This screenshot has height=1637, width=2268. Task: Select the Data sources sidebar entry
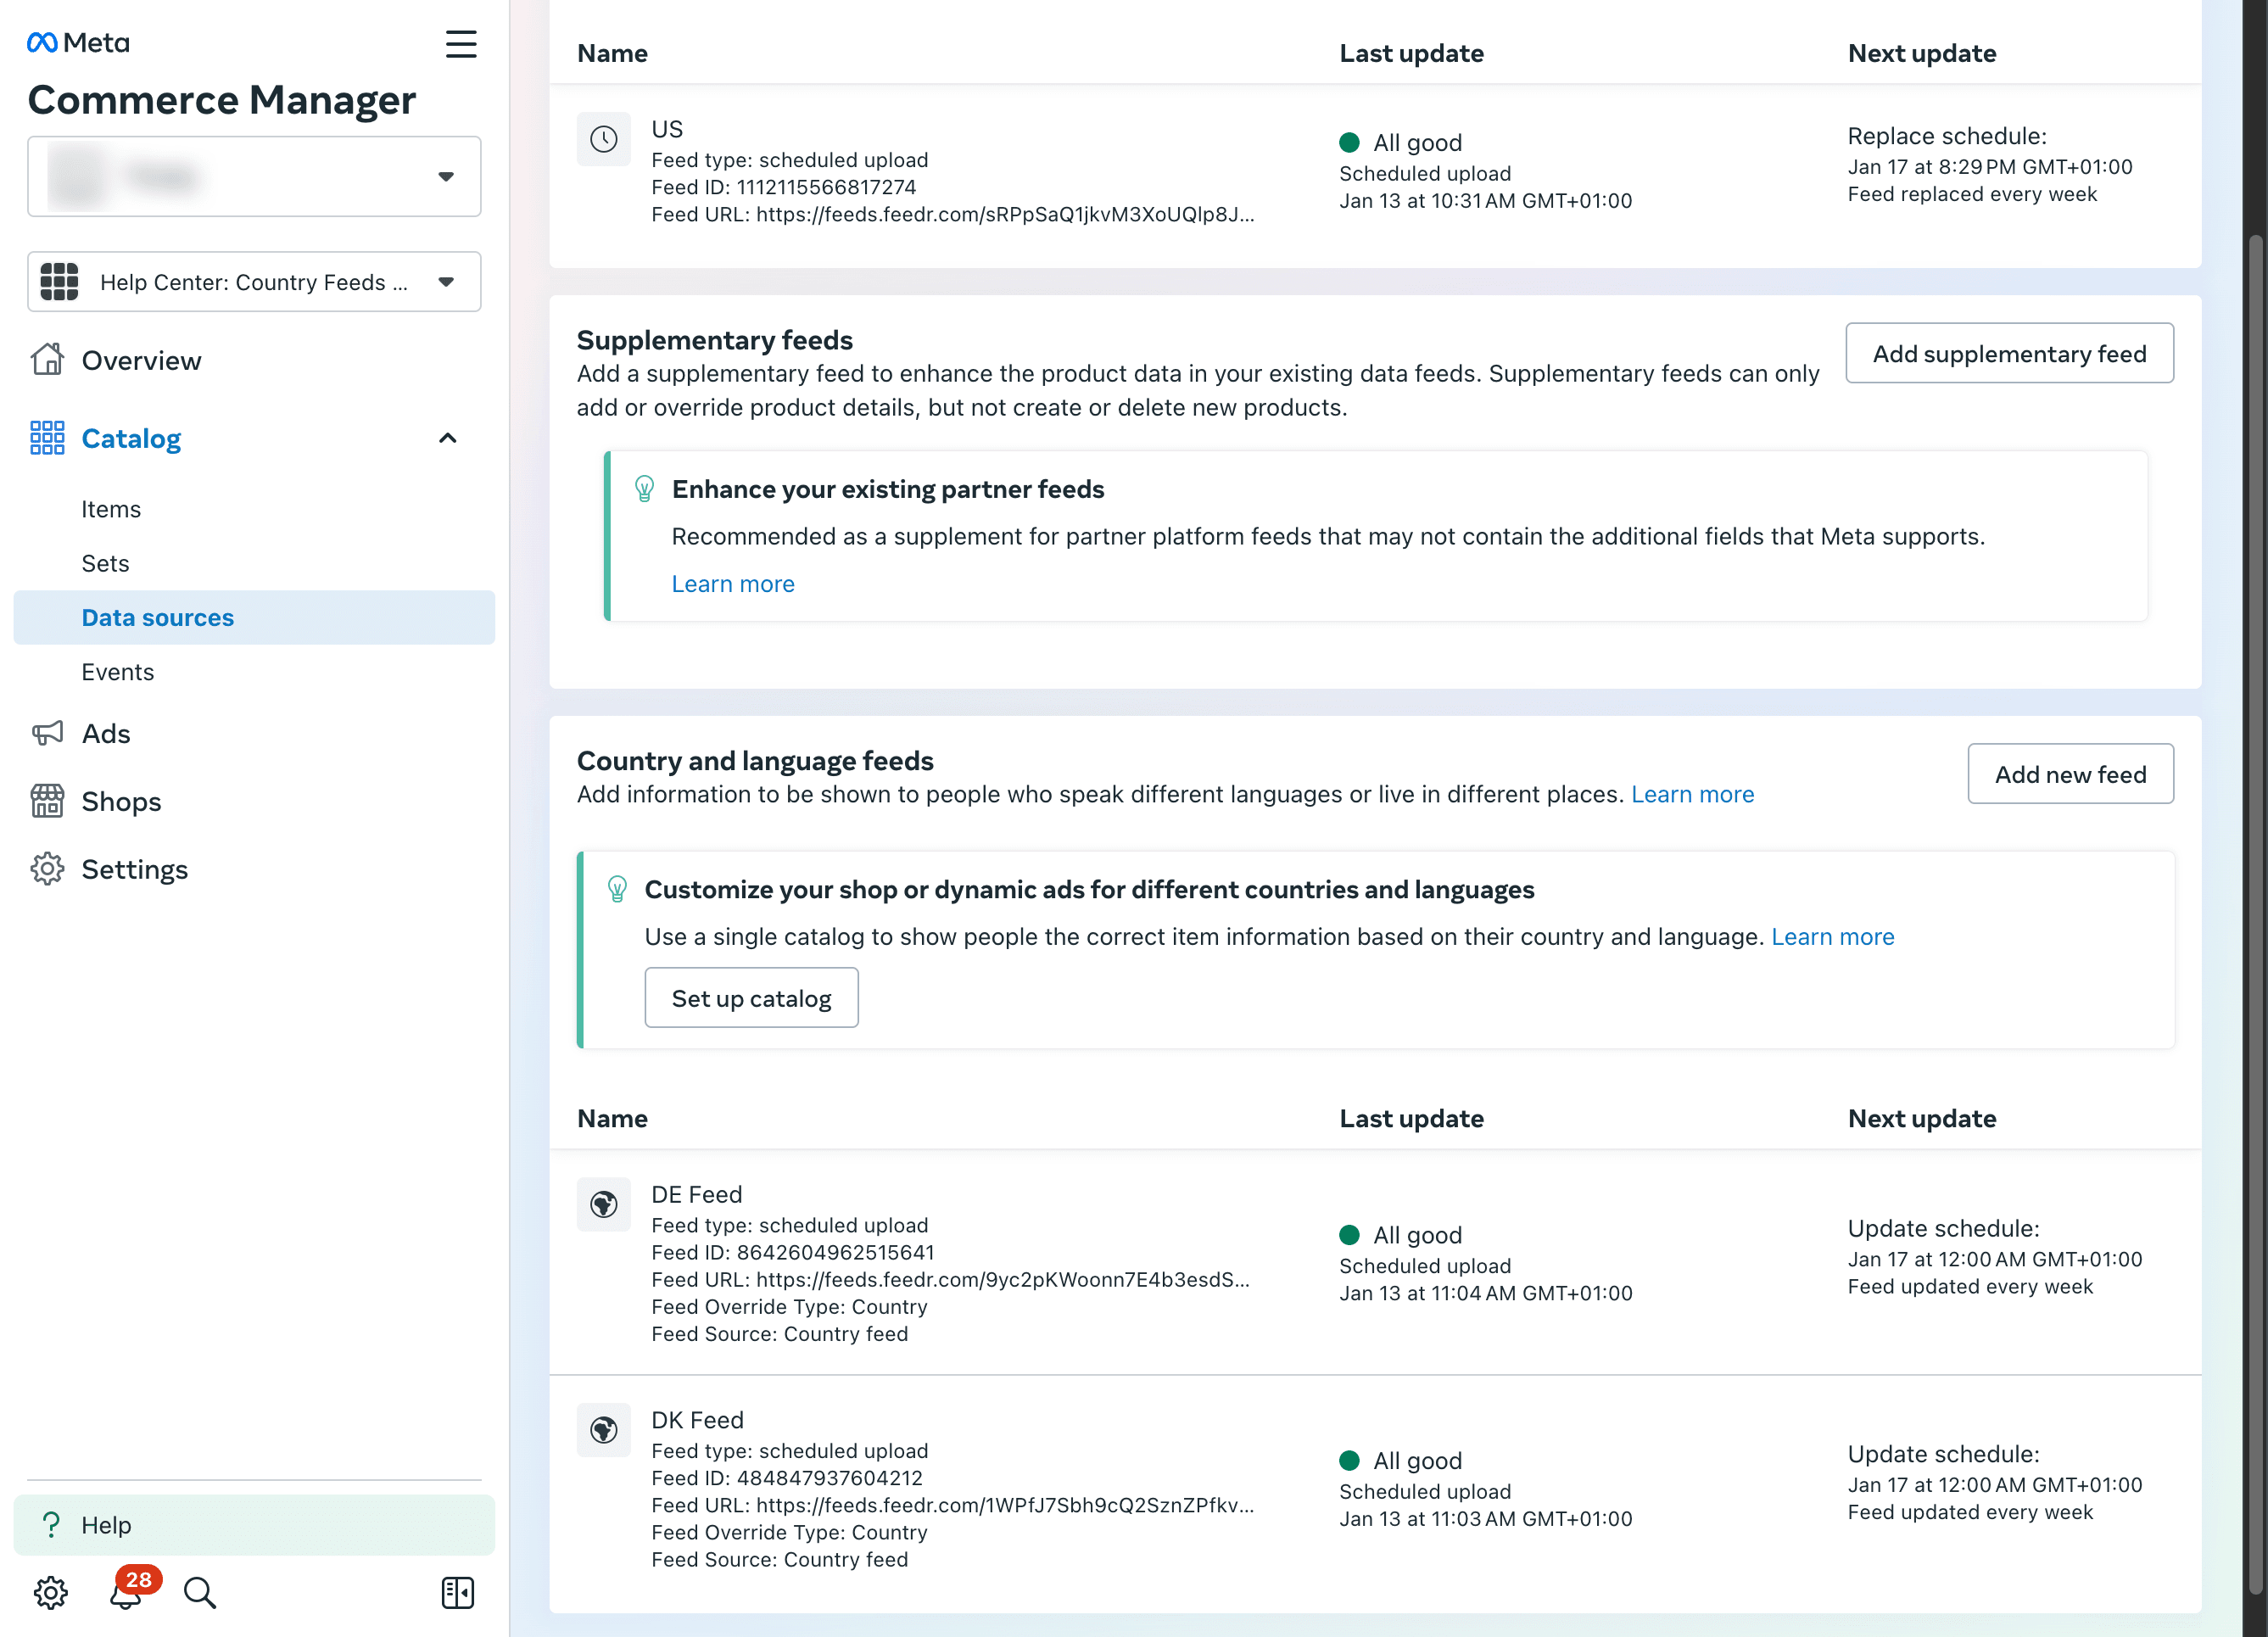point(157,617)
